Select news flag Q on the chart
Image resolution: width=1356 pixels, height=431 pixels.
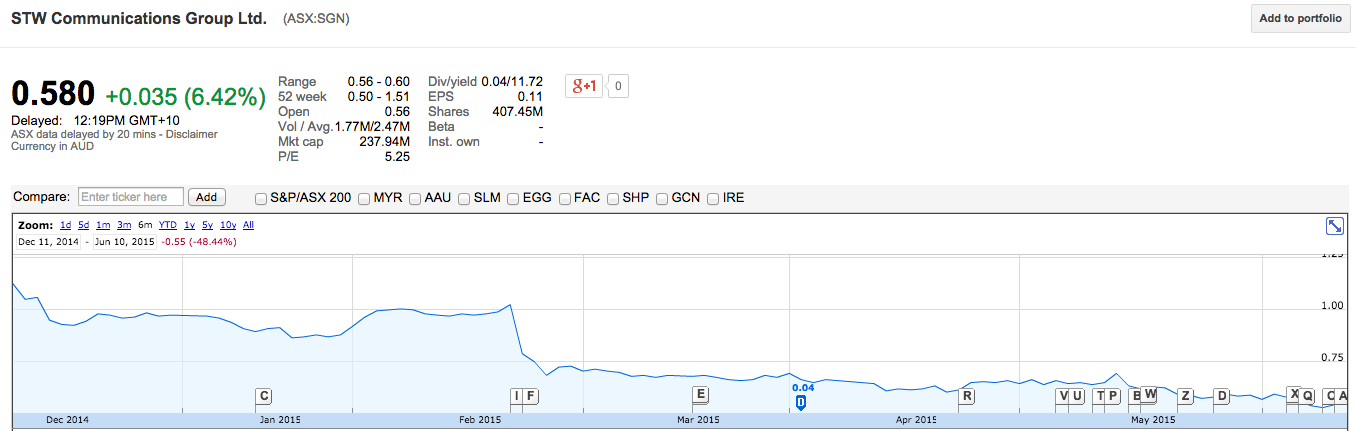1307,396
